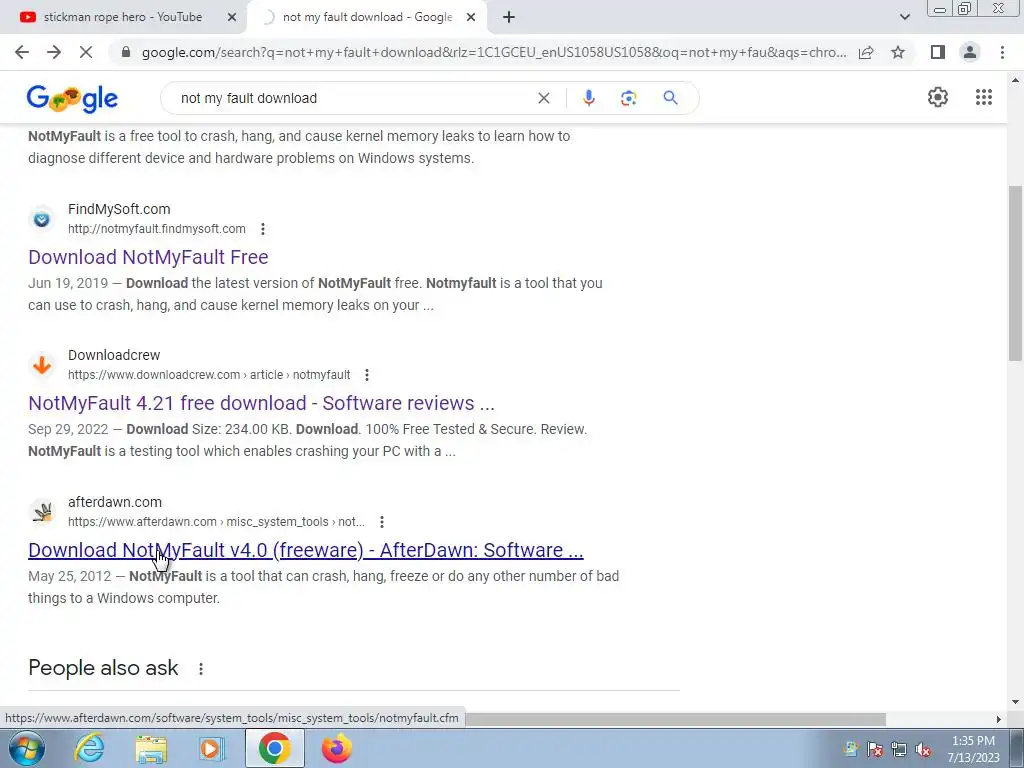Viewport: 1024px width, 768px height.
Task: Go to the Google doodle home logo
Action: pos(72,99)
